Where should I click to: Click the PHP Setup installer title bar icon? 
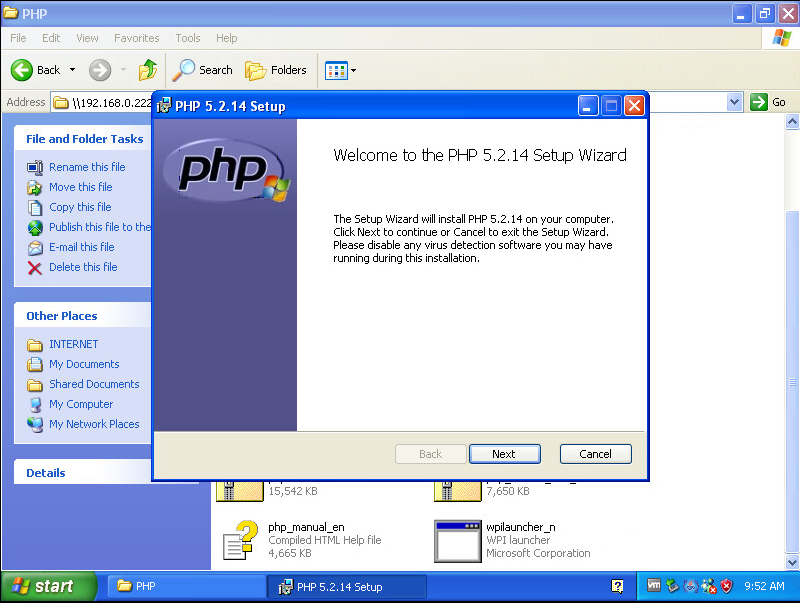[164, 106]
